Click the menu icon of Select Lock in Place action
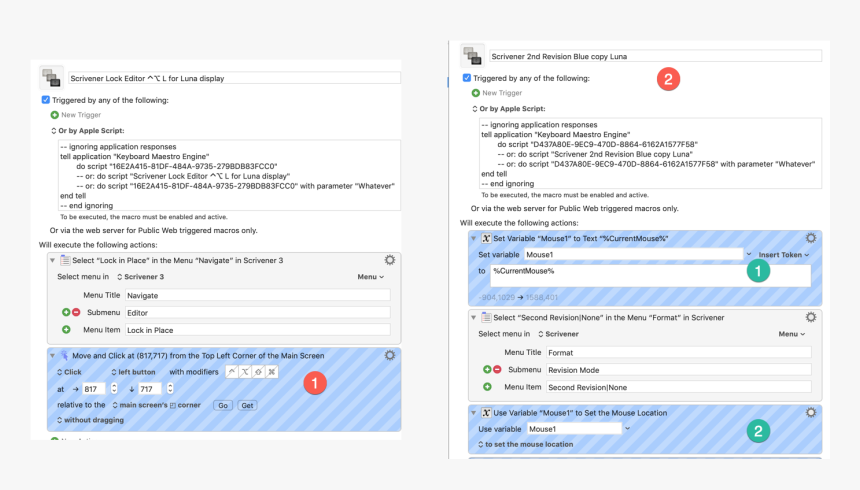This screenshot has height=490, width=860. coord(65,260)
